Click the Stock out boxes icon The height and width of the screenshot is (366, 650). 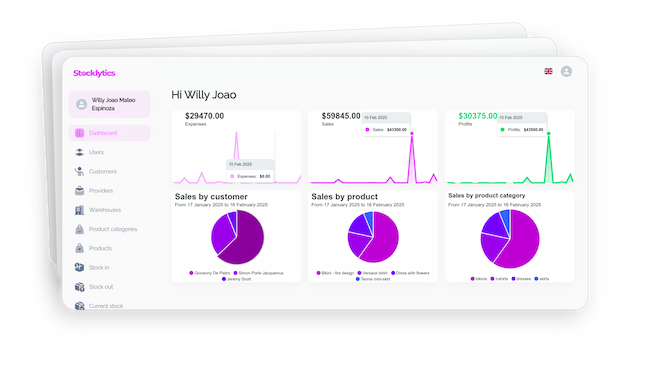79,286
